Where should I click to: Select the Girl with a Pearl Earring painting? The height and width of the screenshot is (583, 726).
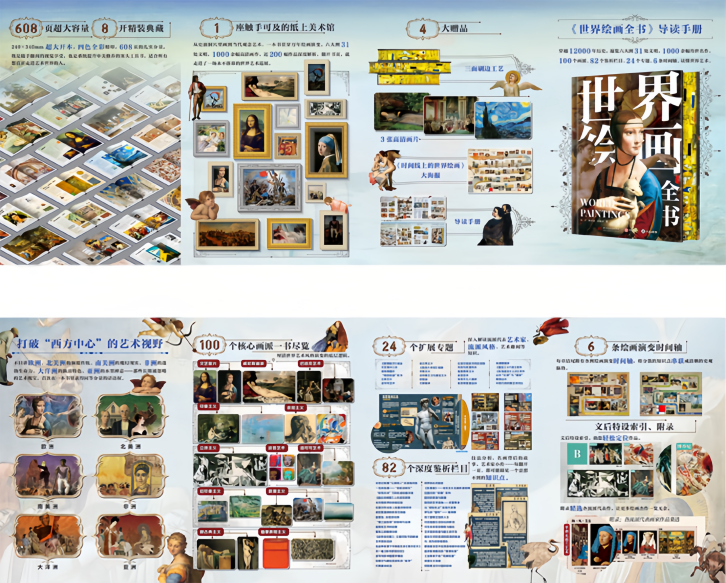click(x=326, y=150)
